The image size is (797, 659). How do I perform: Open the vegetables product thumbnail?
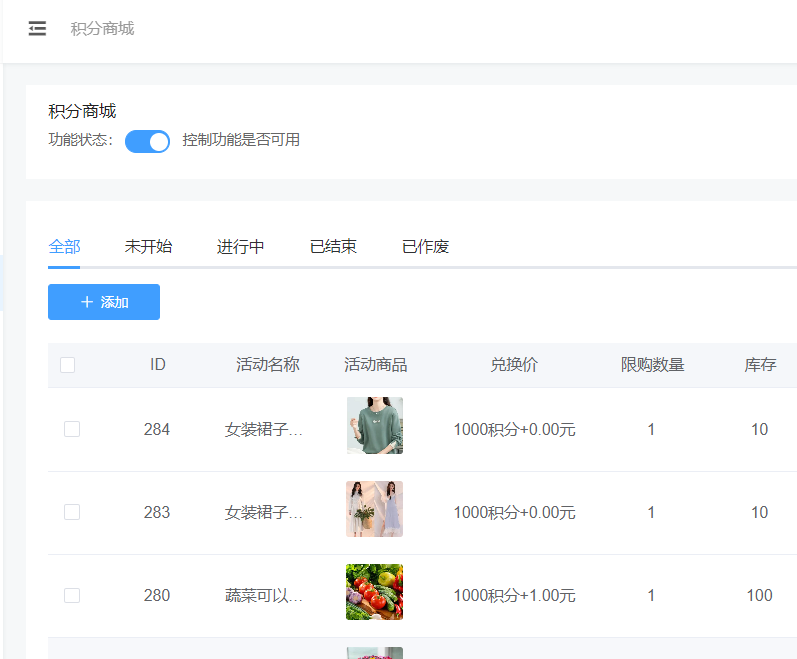tap(375, 592)
